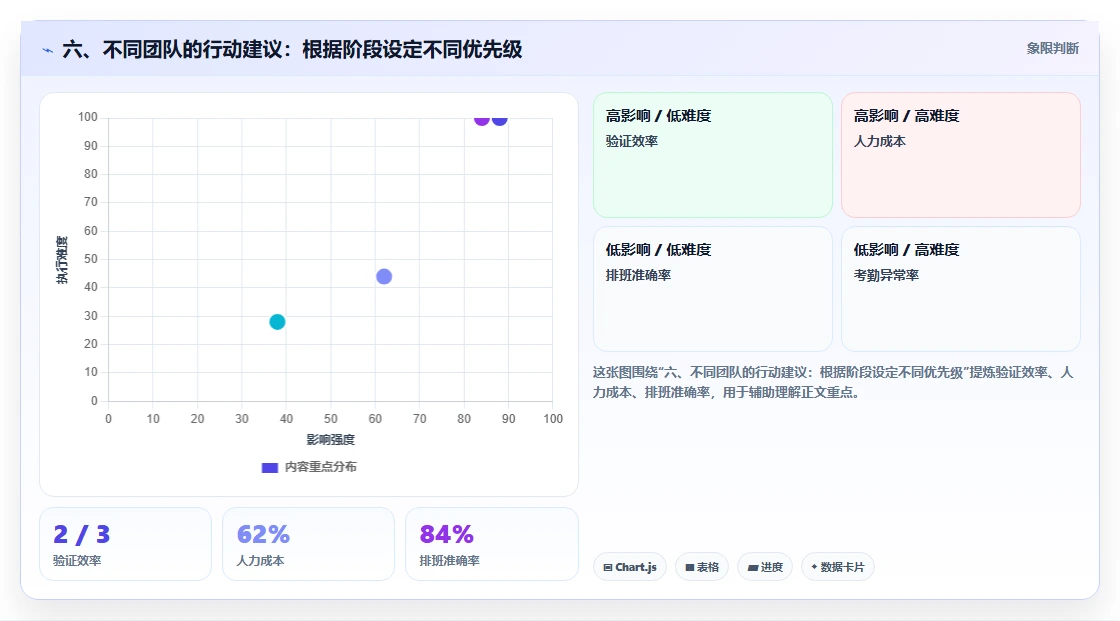
Task: Click the x-axis tick label 100
Action: point(553,419)
